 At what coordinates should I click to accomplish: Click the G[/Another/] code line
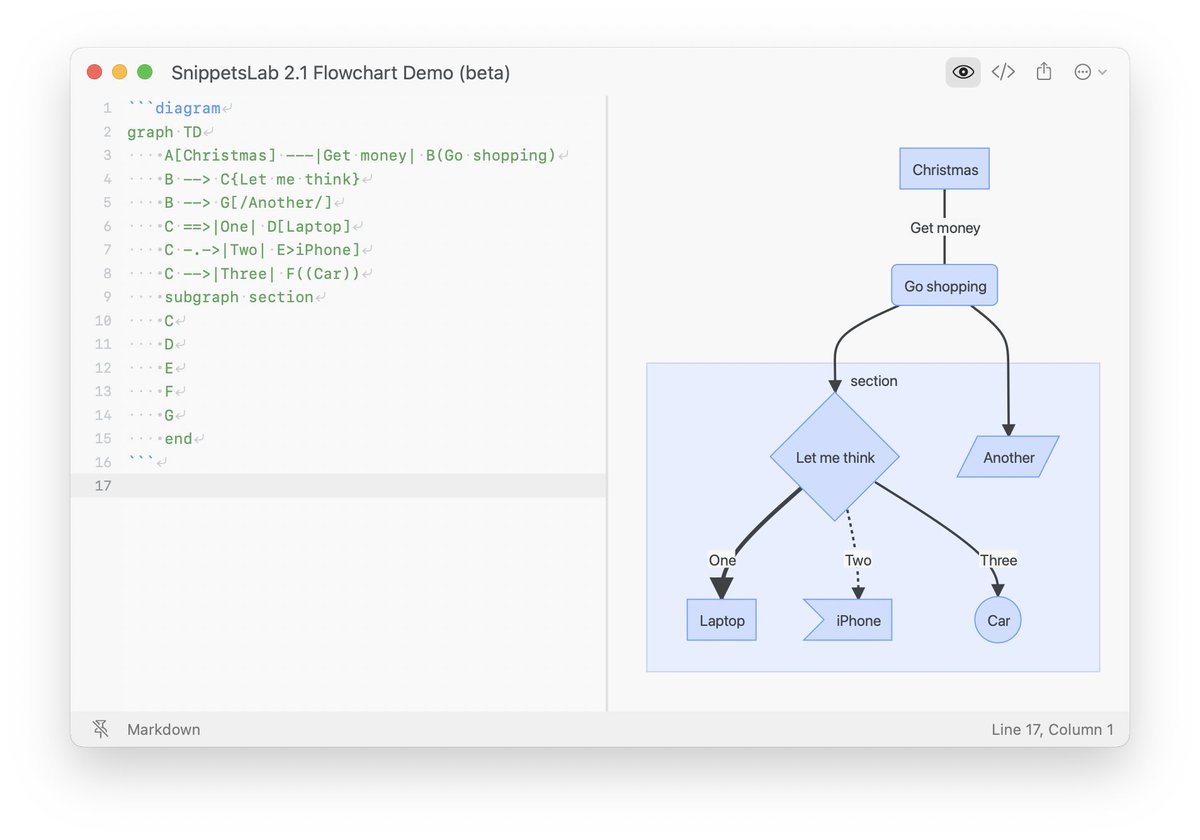pos(248,203)
